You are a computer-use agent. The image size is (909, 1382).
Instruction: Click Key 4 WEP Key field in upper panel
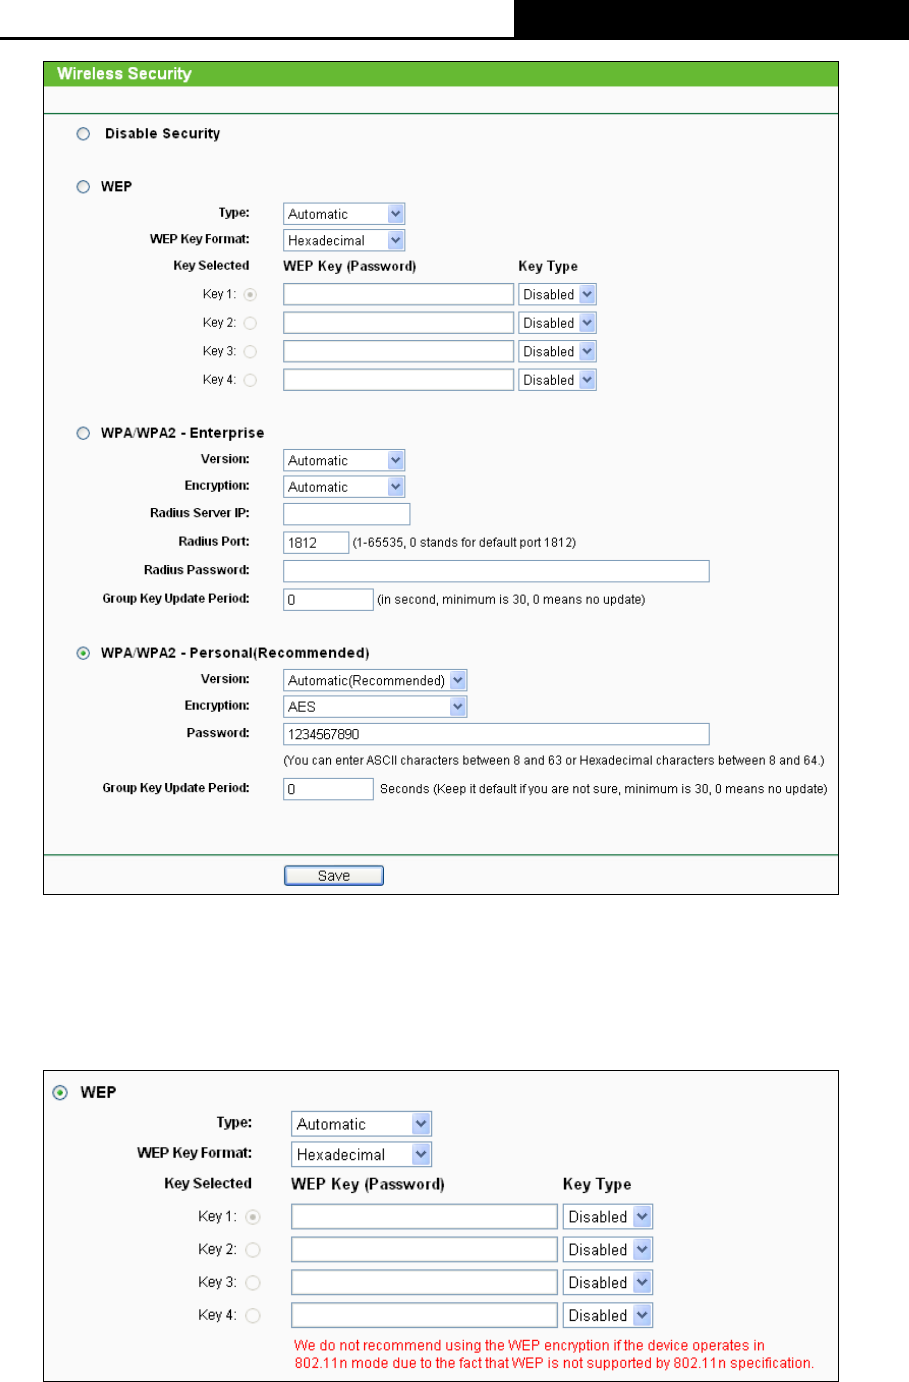[x=398, y=380]
